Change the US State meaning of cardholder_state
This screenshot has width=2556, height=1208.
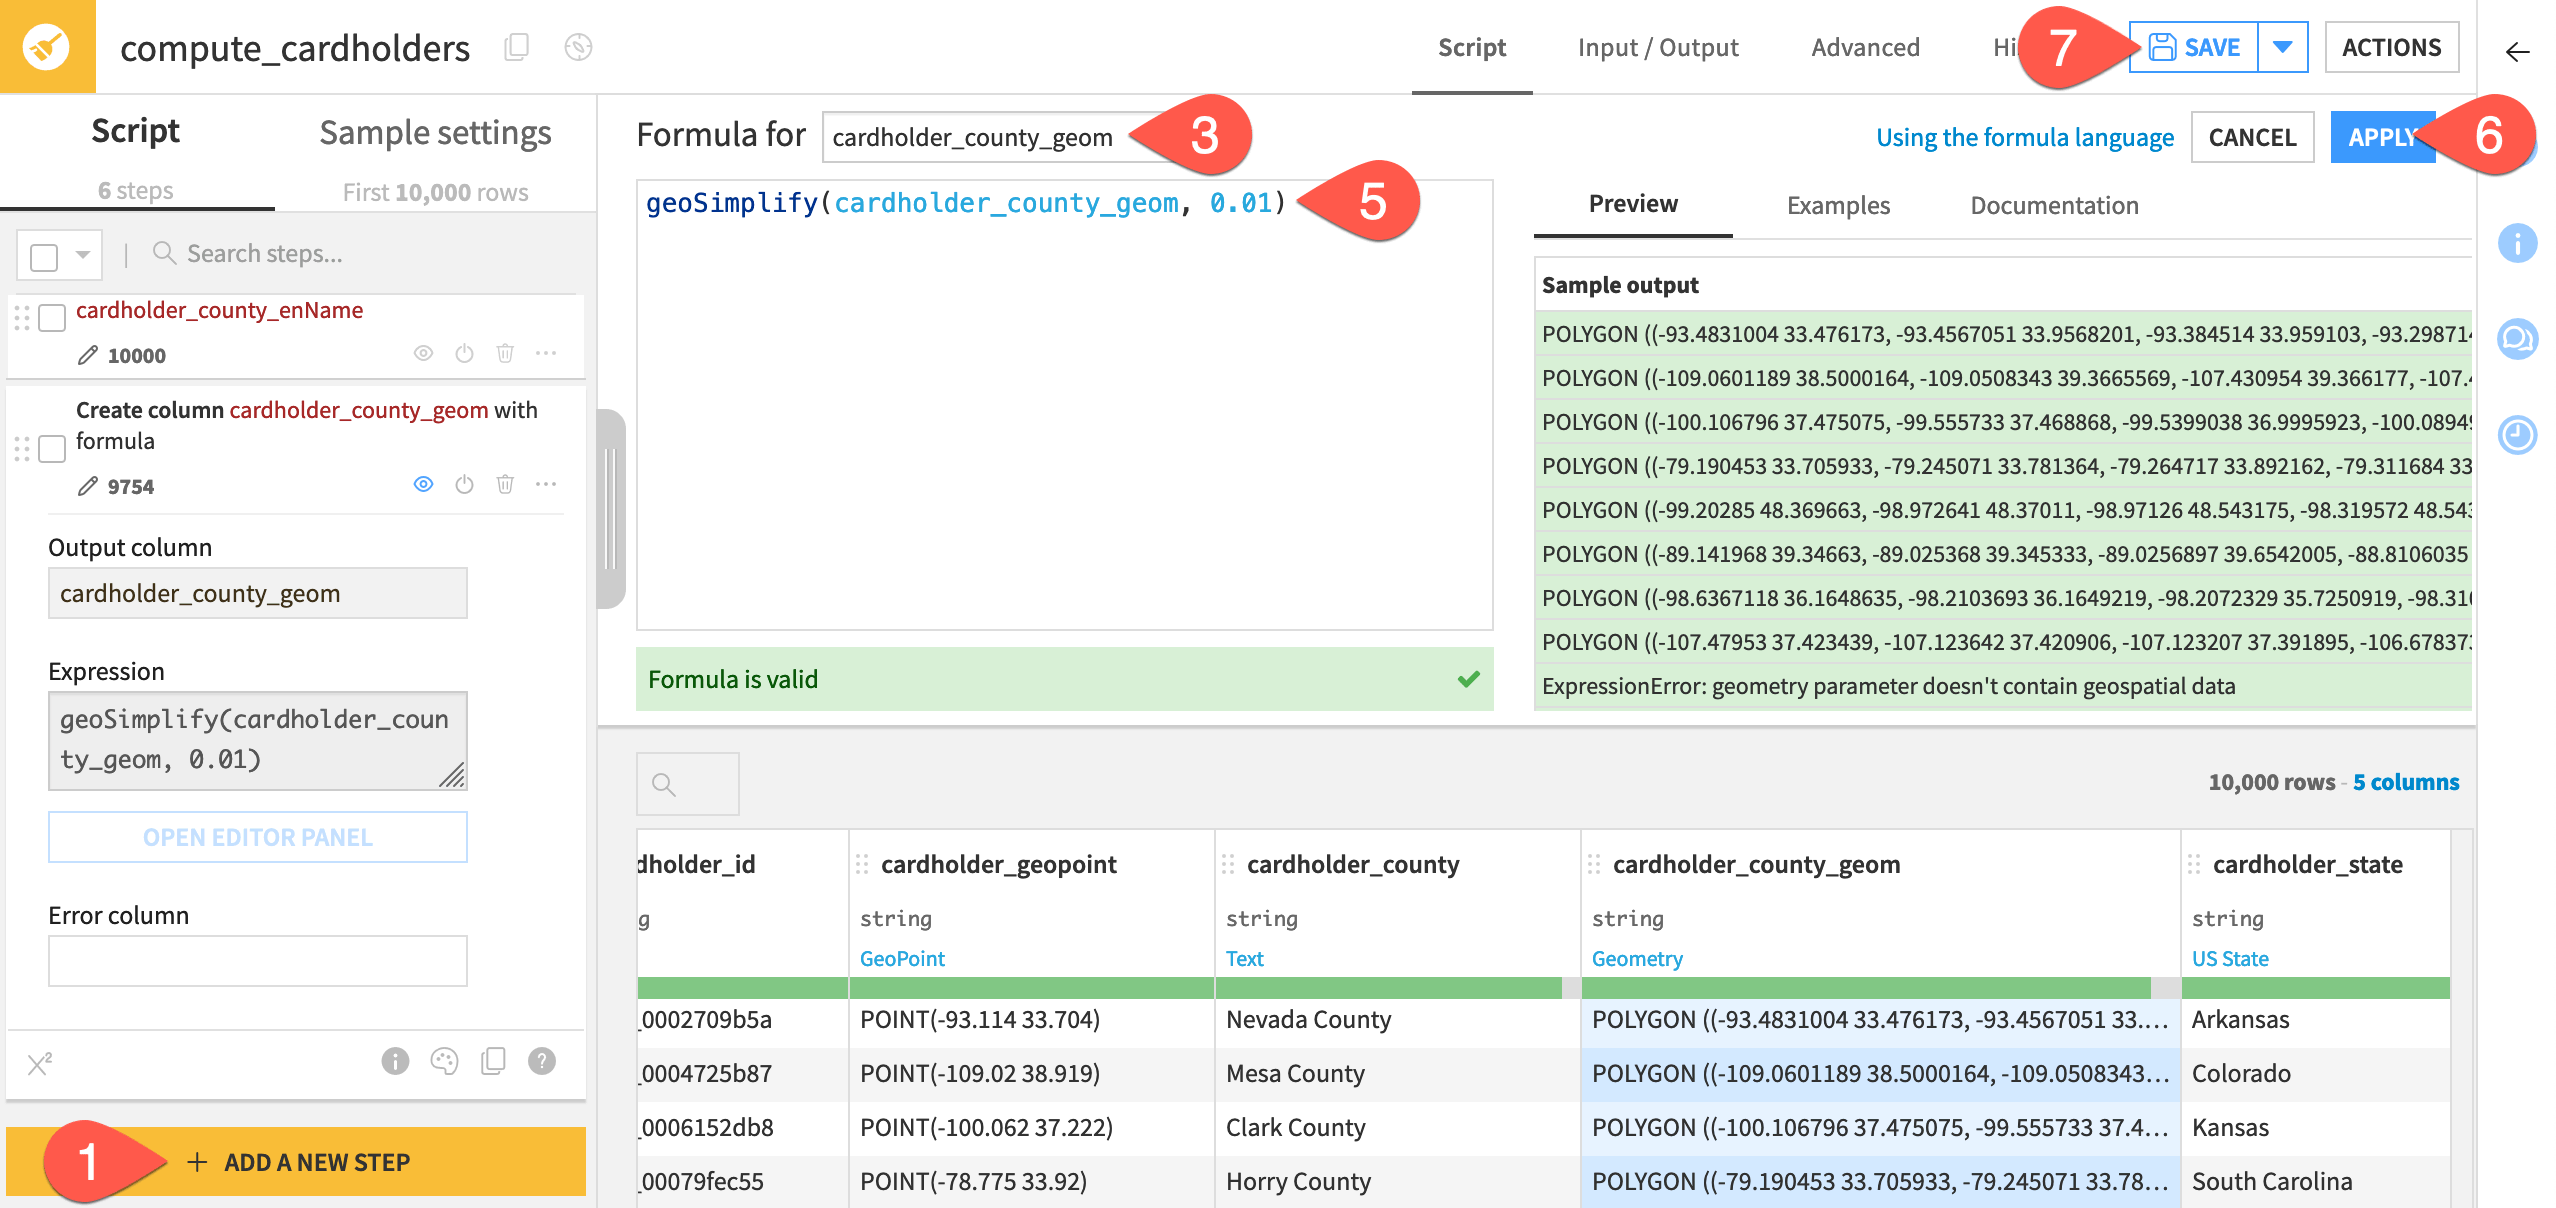coord(2230,958)
